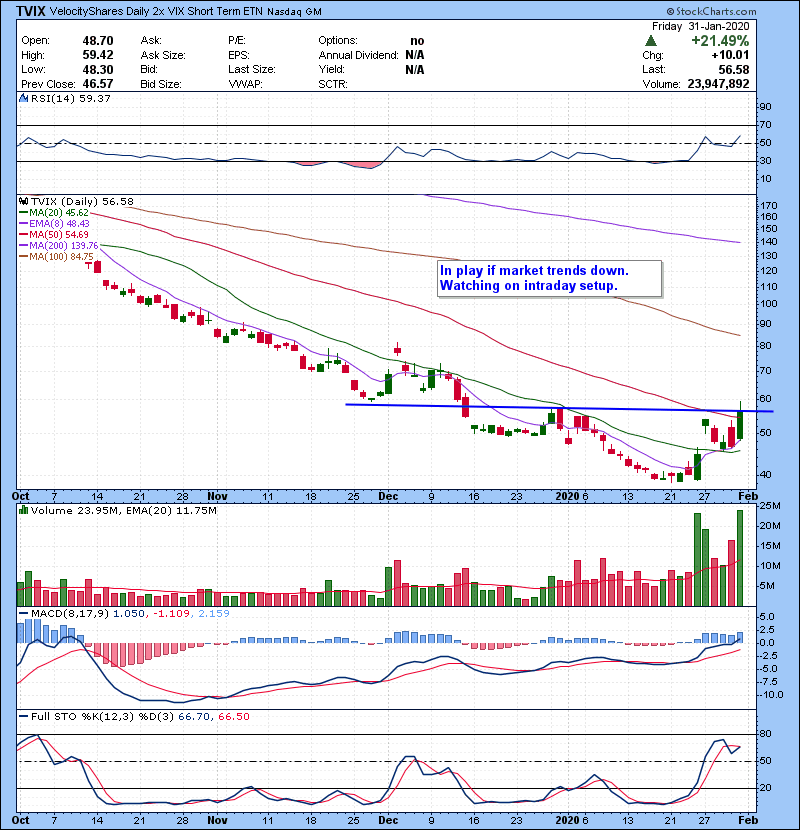
Task: Click the VWAP label
Action: pos(246,84)
